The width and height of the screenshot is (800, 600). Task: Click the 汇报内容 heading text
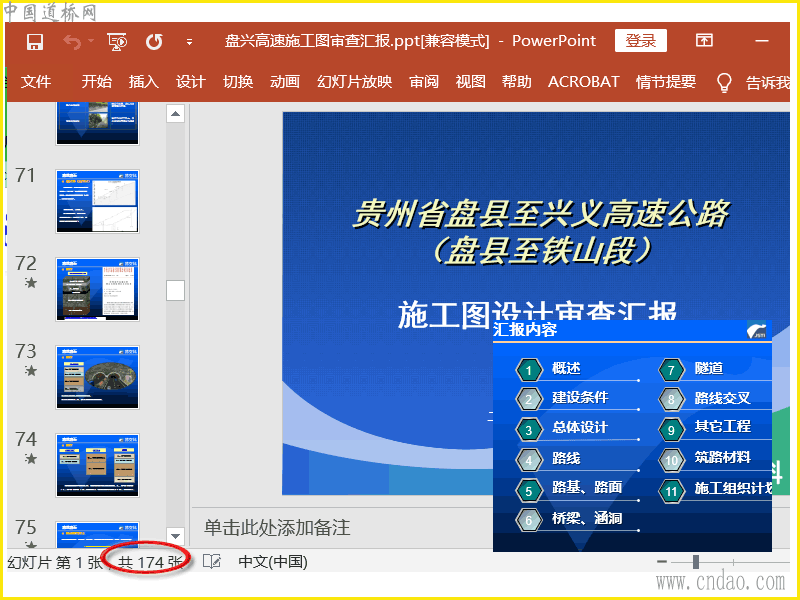pyautogui.click(x=525, y=330)
